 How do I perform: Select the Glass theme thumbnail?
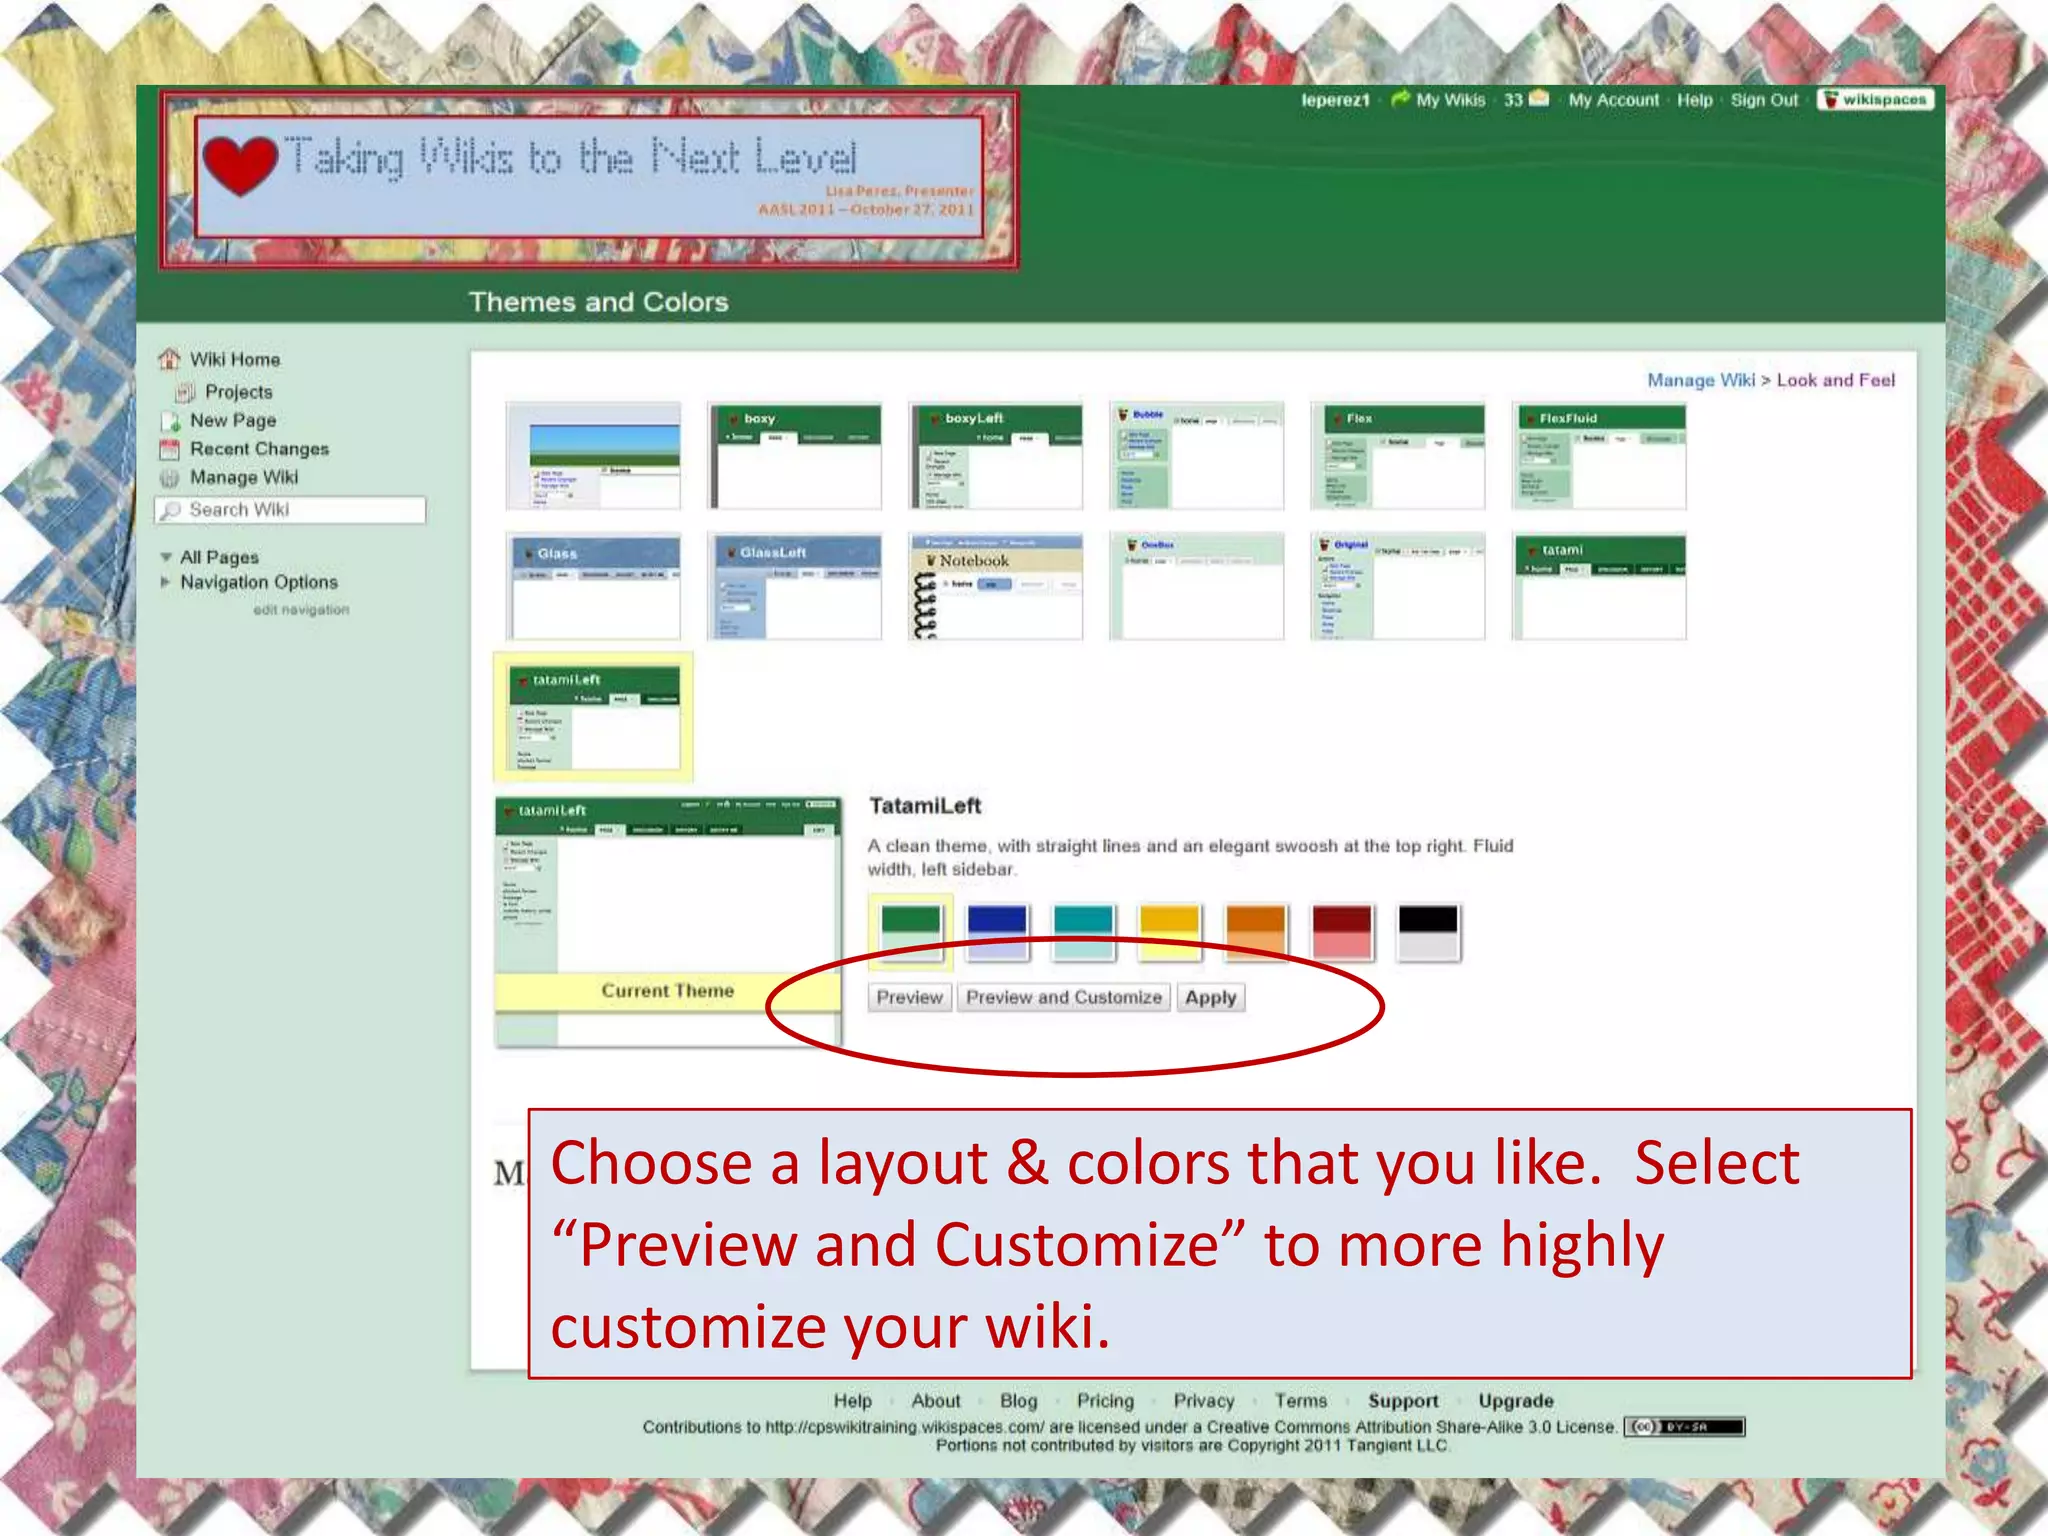[x=594, y=586]
